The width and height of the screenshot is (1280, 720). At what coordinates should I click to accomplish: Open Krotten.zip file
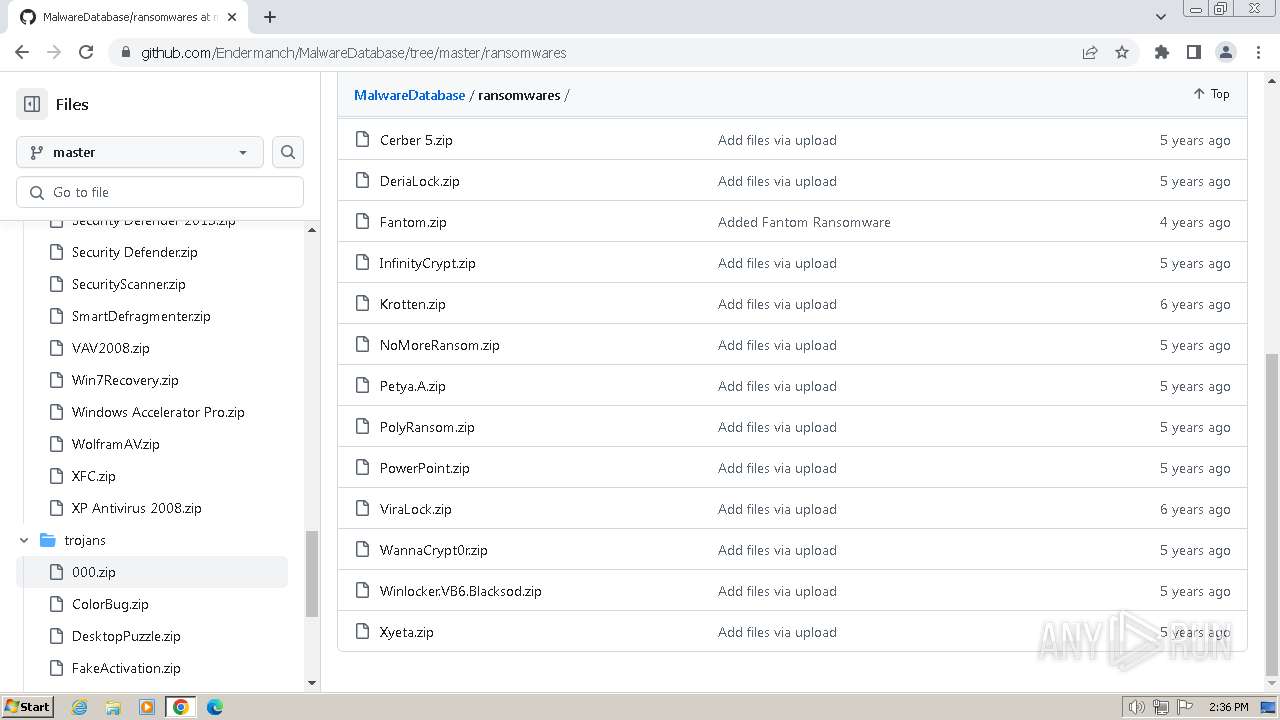[x=413, y=304]
